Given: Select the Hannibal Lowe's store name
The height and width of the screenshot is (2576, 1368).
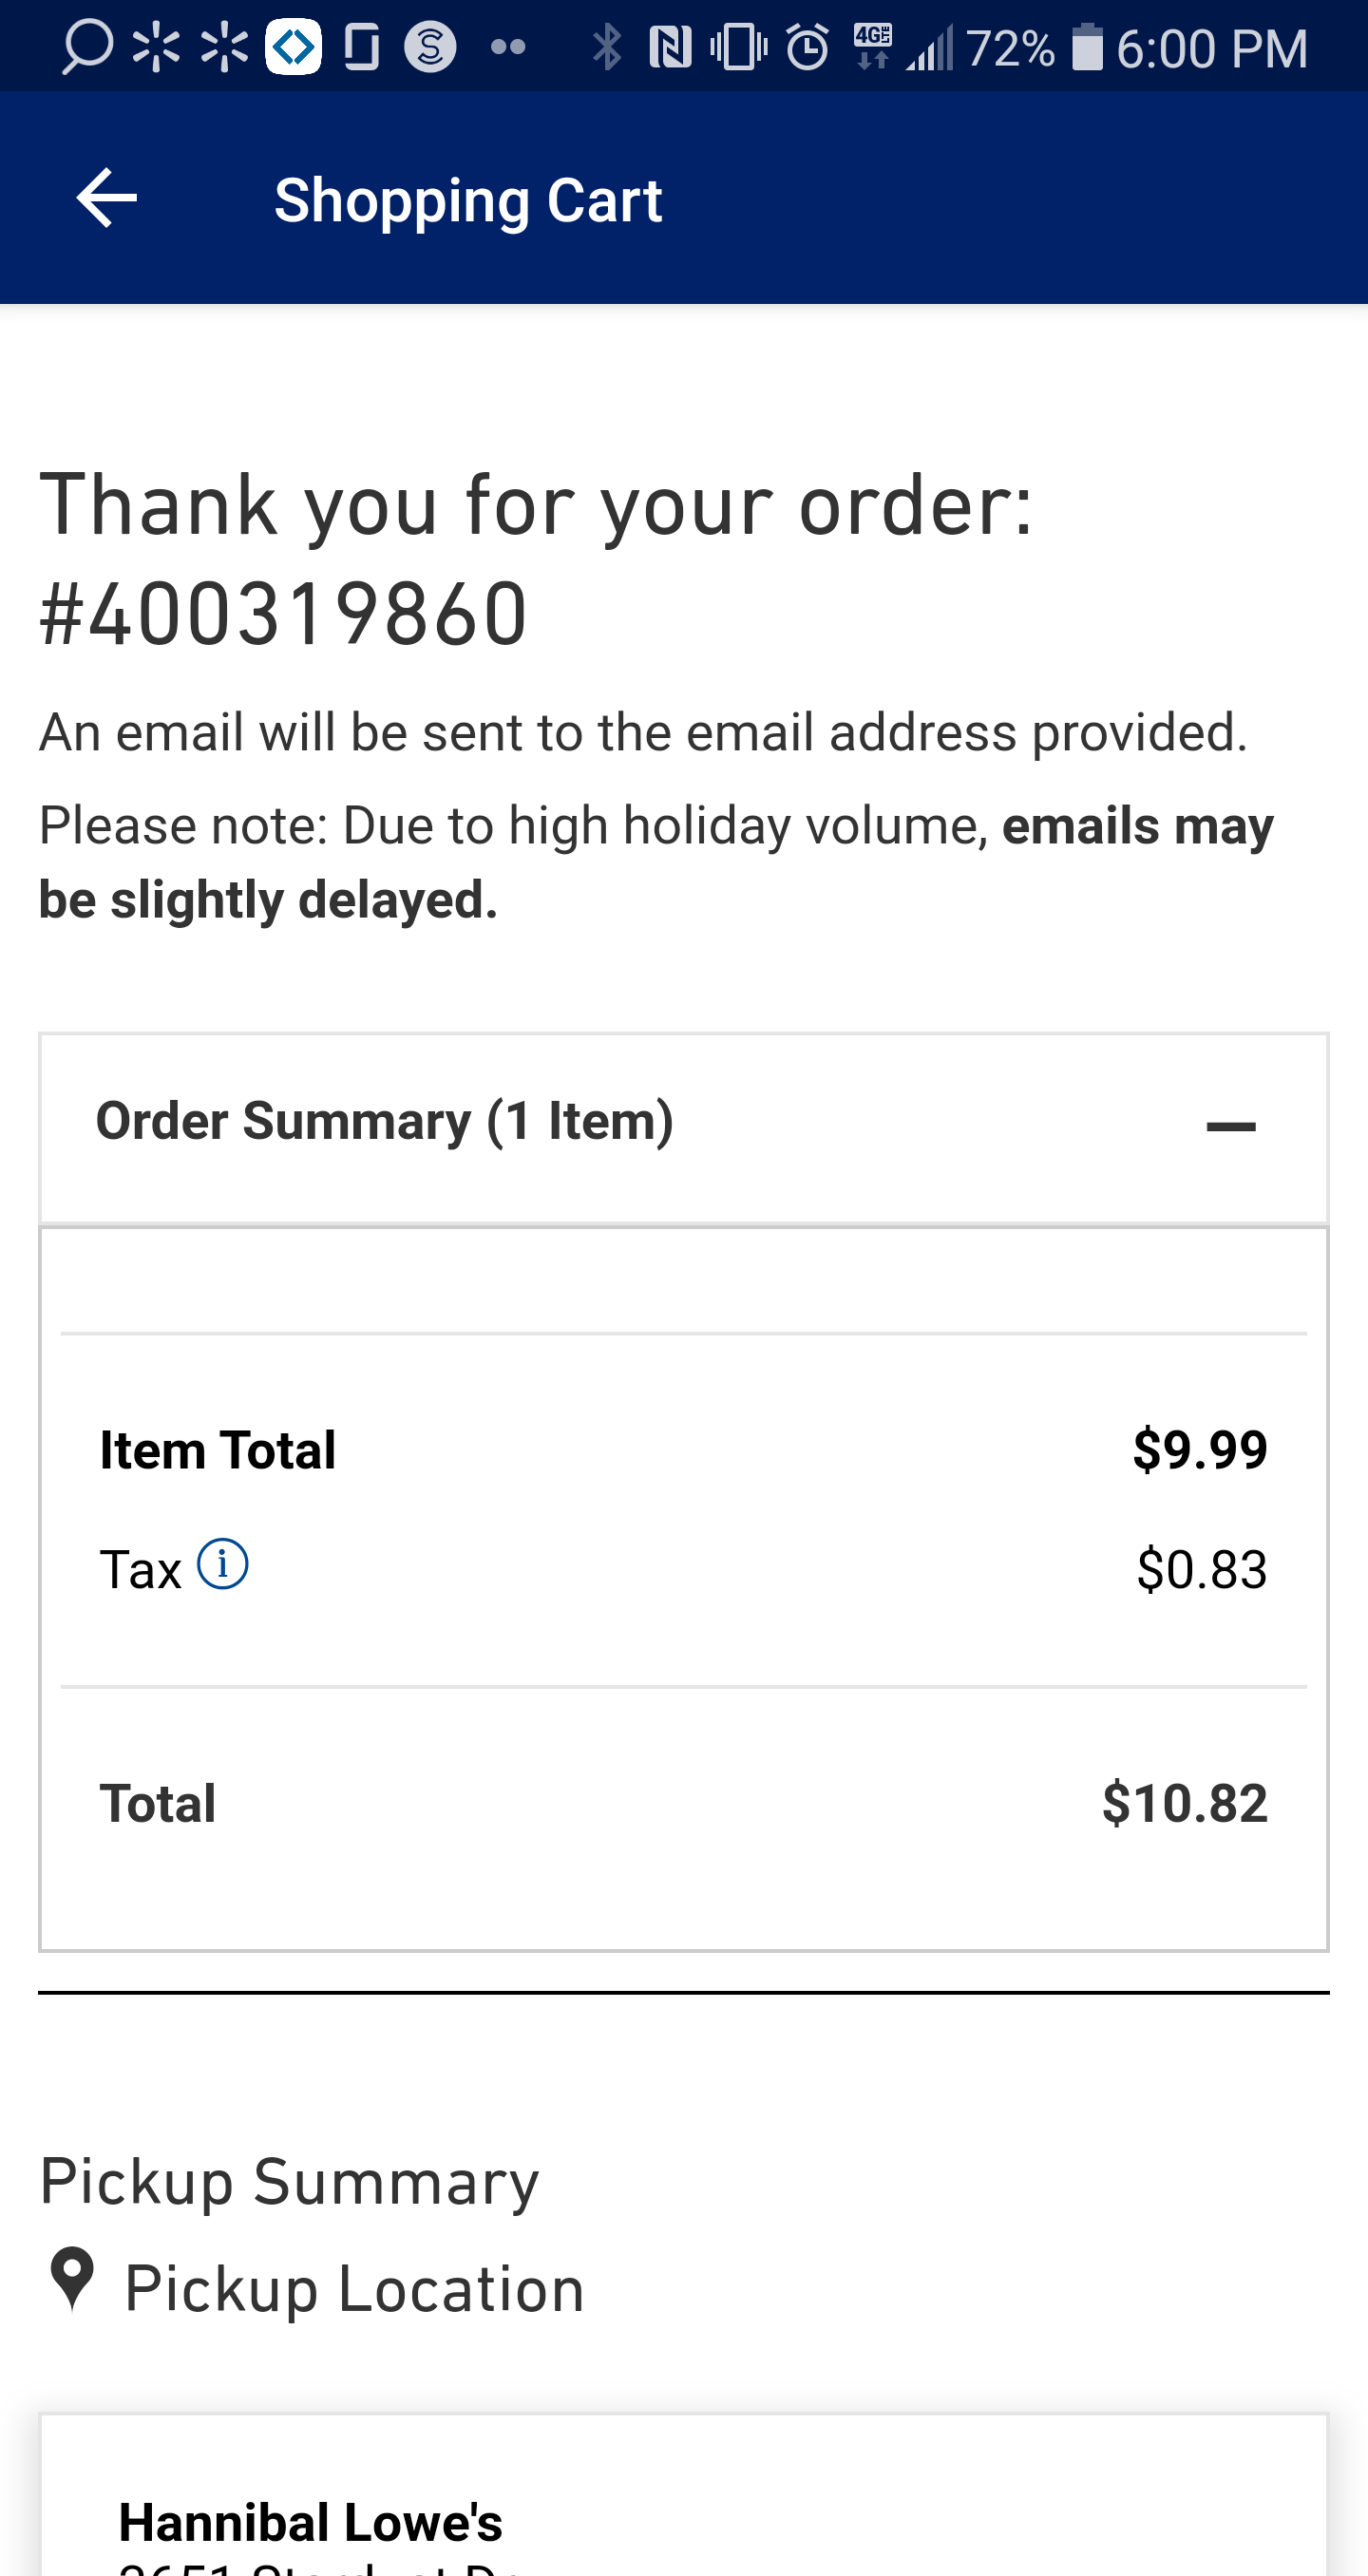Looking at the screenshot, I should (x=310, y=2522).
